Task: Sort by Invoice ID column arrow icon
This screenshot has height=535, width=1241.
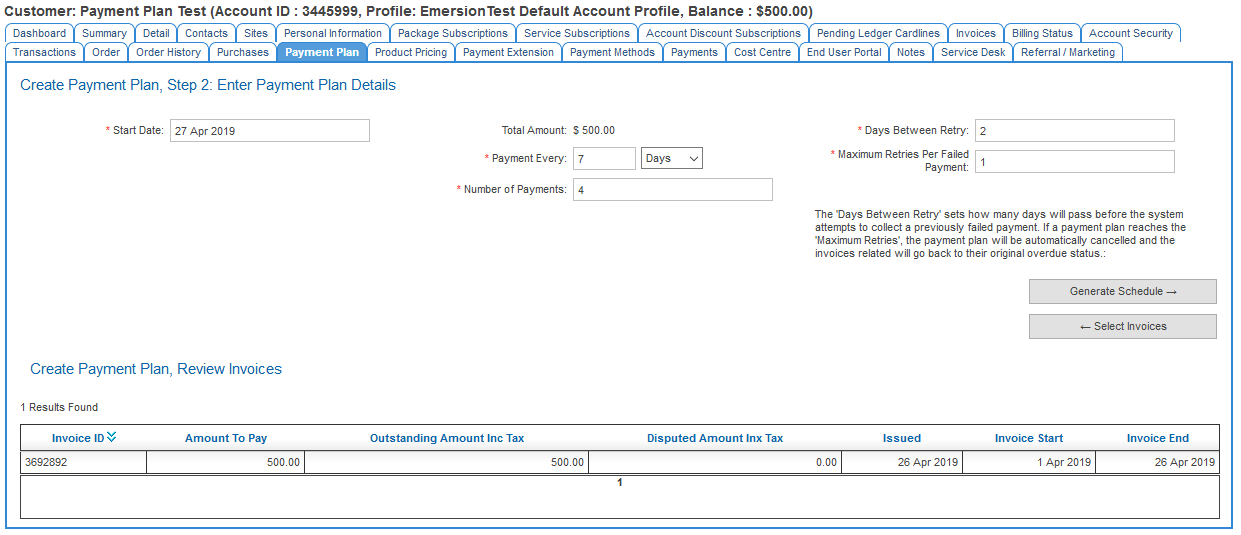Action: [x=112, y=436]
